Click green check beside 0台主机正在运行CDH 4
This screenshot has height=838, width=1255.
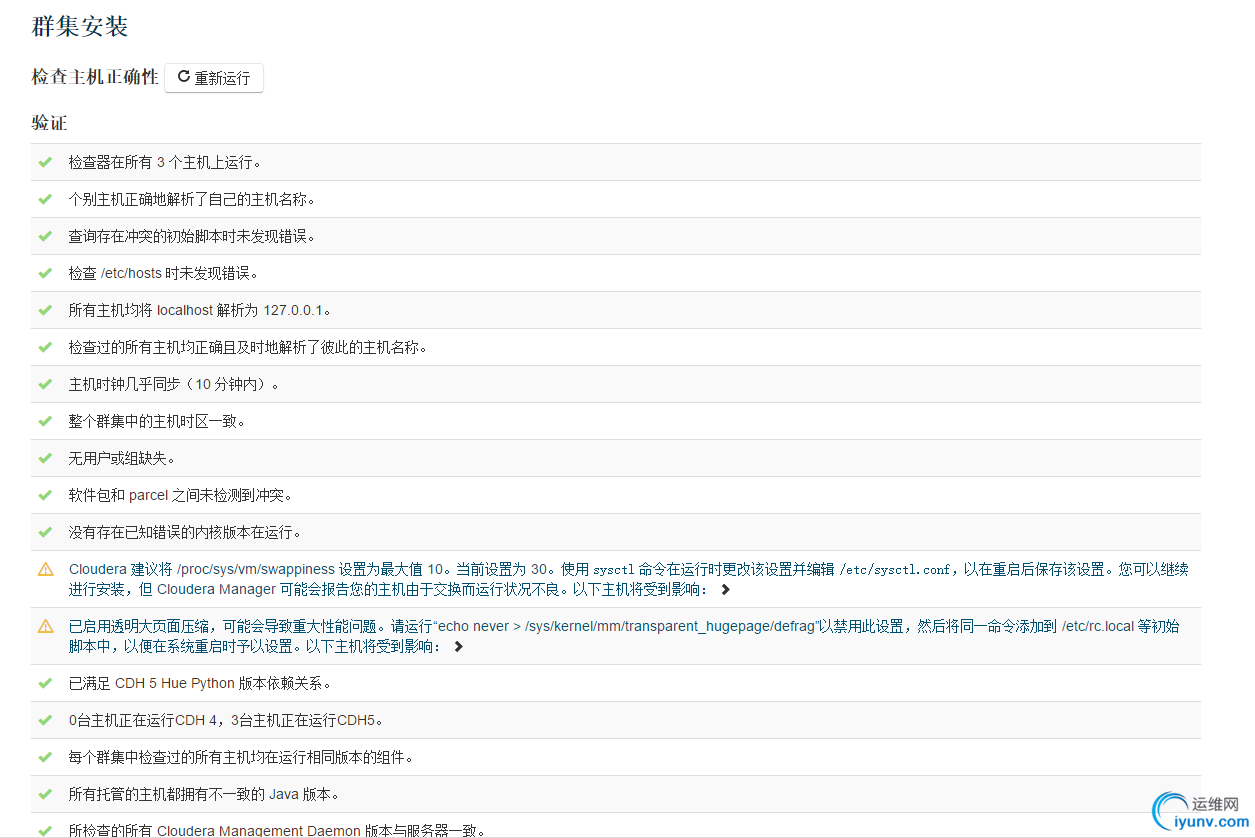point(45,720)
